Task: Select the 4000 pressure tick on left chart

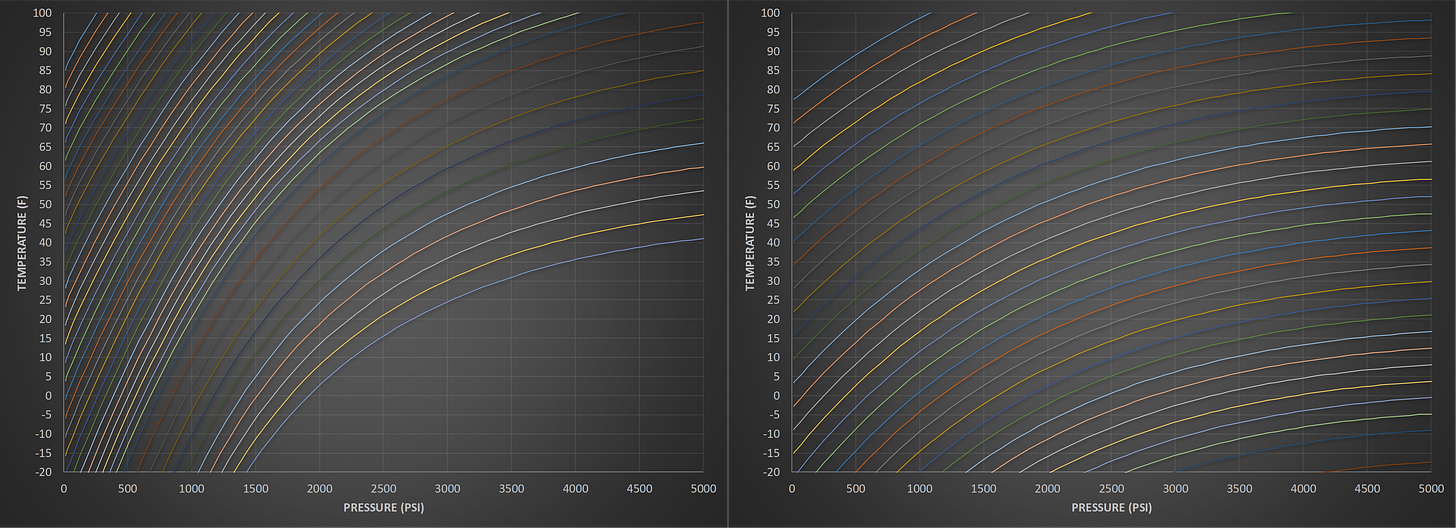Action: click(x=576, y=489)
